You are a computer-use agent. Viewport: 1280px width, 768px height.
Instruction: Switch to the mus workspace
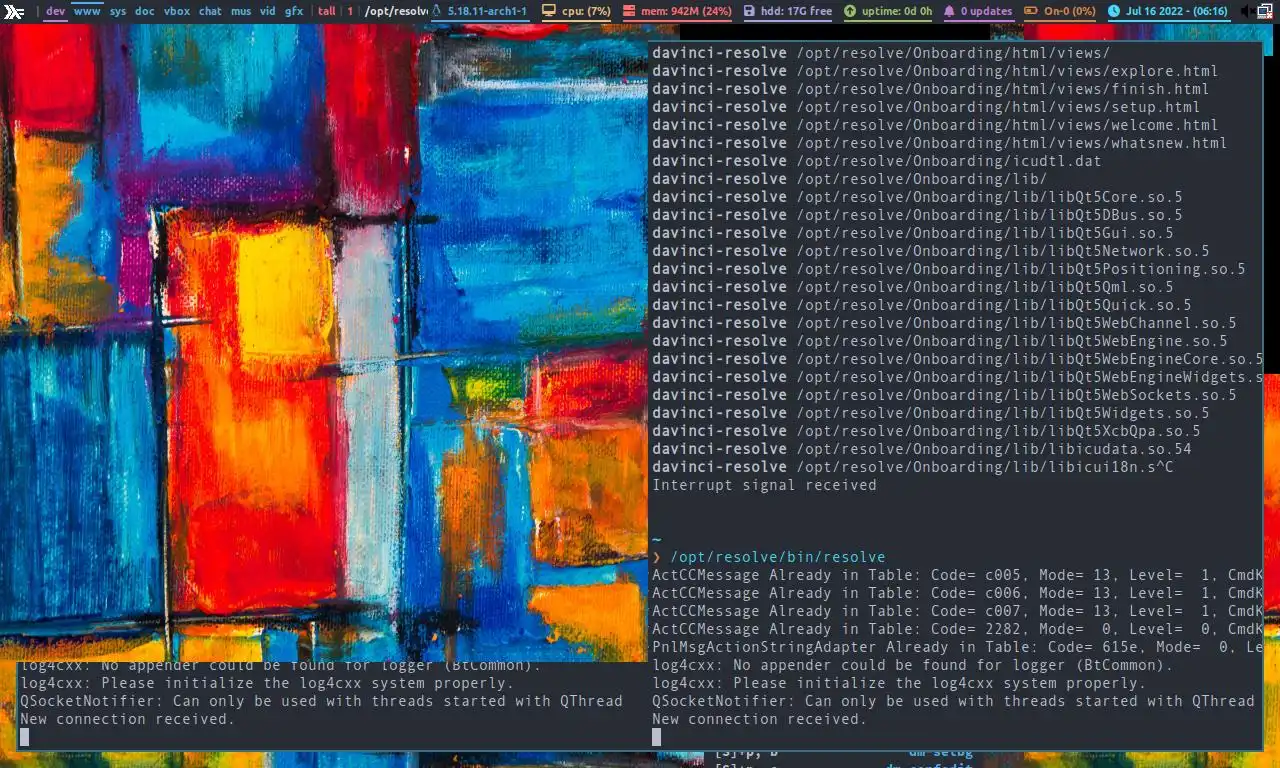pyautogui.click(x=241, y=12)
